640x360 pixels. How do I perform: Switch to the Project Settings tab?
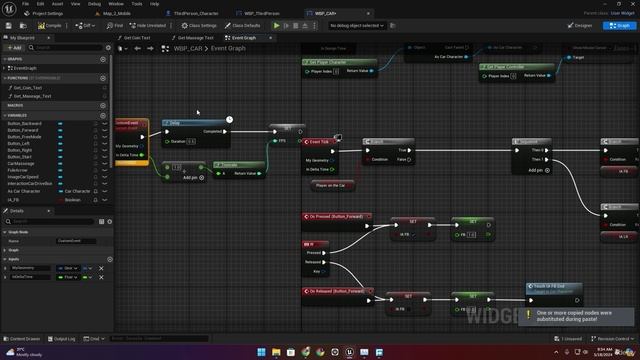44,13
